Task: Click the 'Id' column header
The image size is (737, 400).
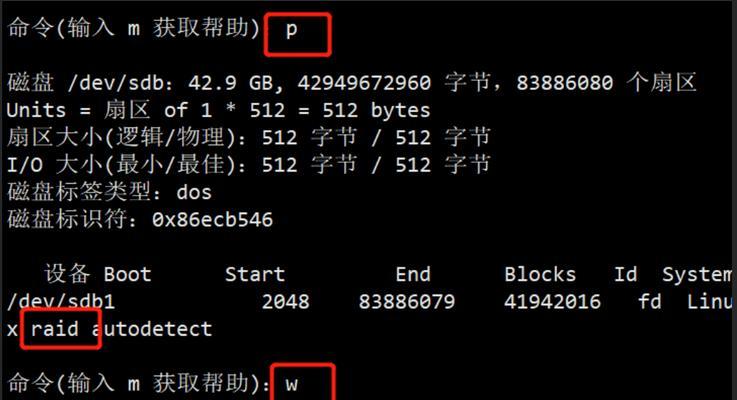Action: (x=625, y=274)
